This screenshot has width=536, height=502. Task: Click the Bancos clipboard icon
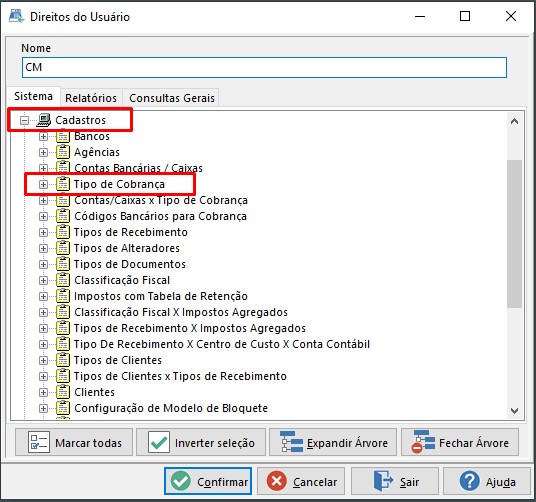click(x=63, y=136)
